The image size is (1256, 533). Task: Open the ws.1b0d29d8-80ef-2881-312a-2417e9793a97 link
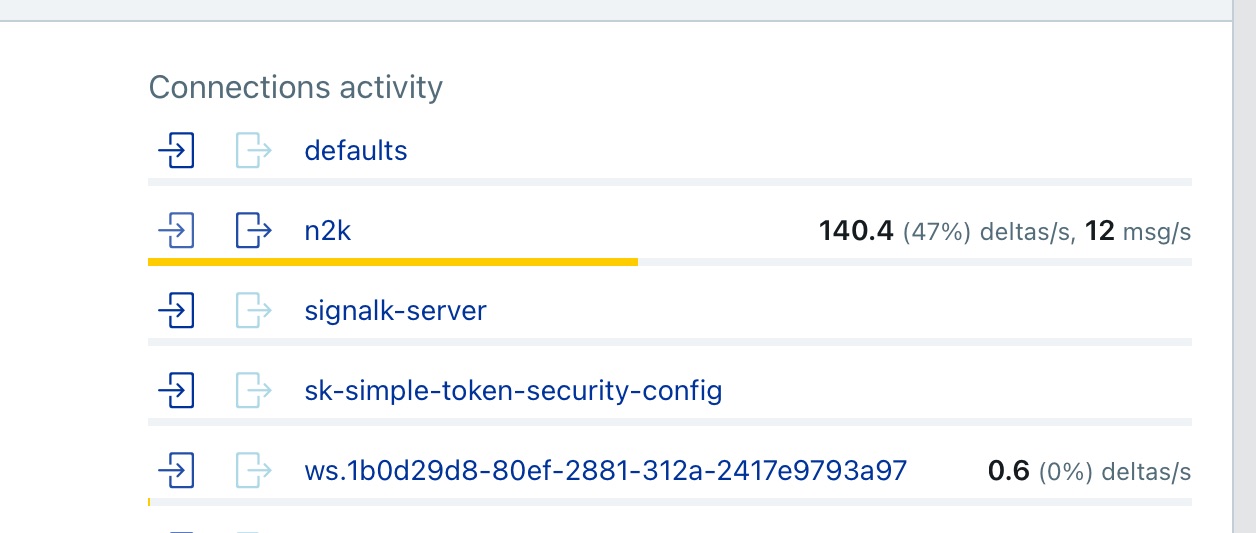(x=606, y=470)
